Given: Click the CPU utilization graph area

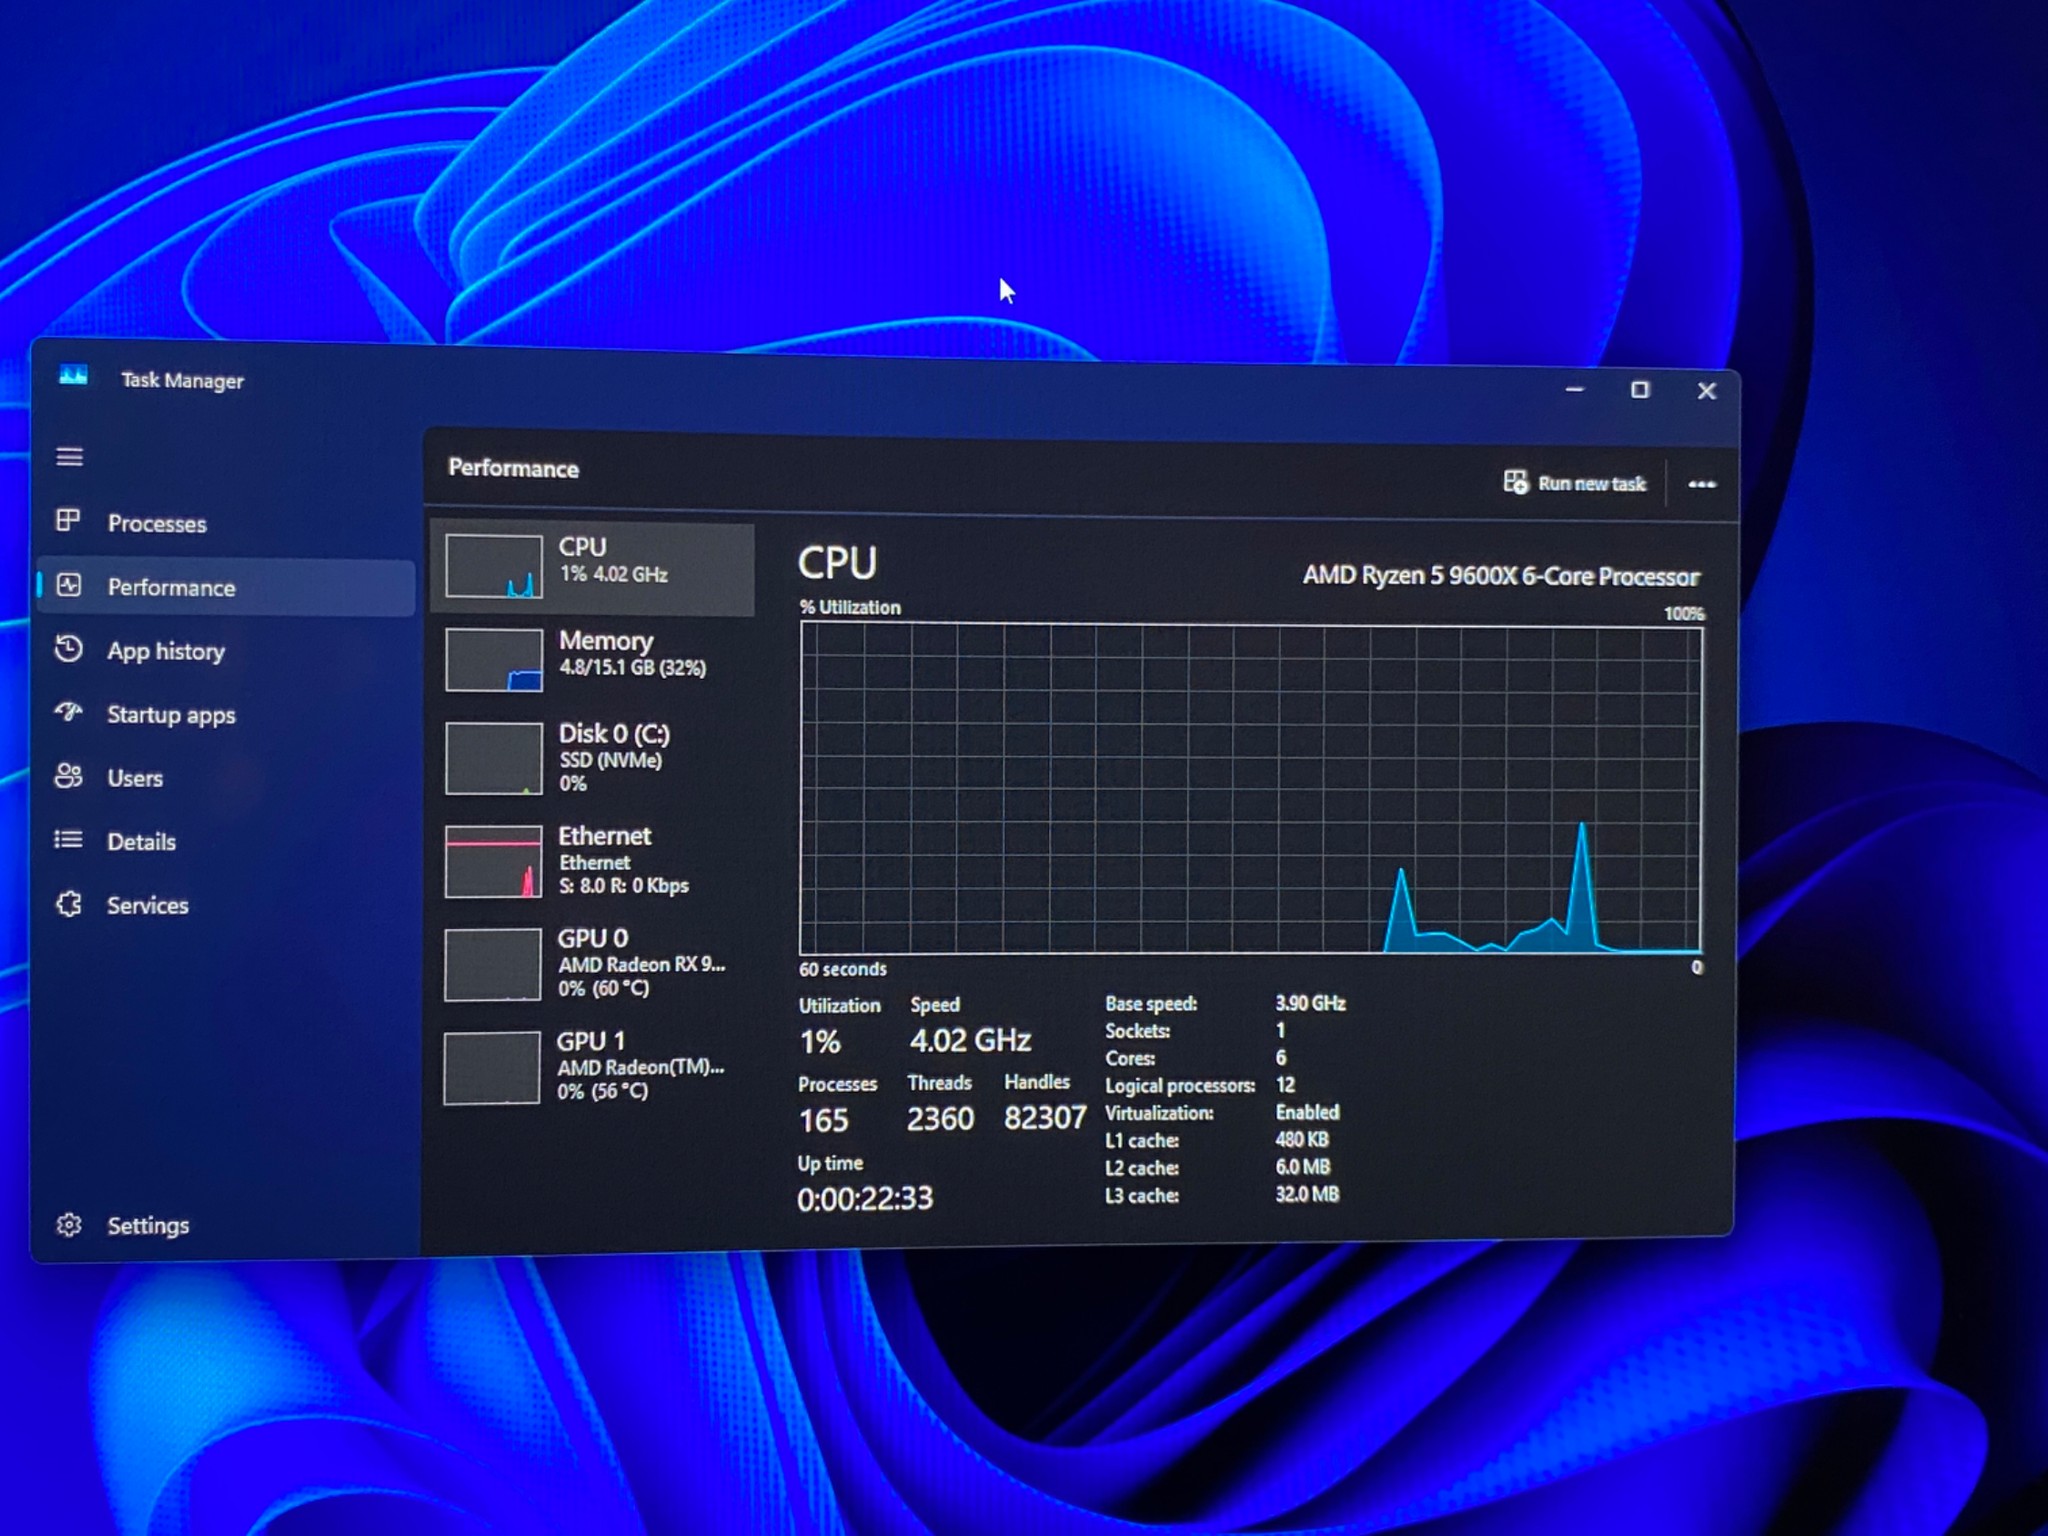Looking at the screenshot, I should 1250,788.
